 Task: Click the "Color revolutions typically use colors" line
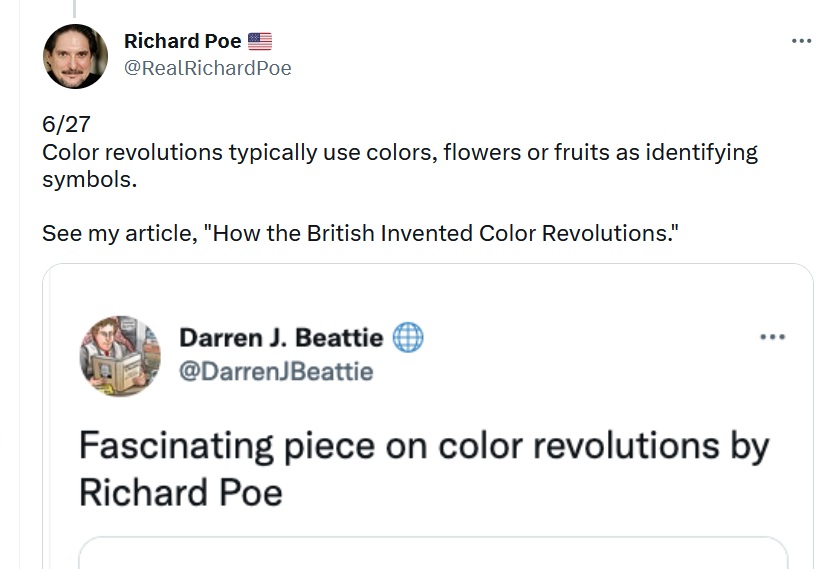(x=240, y=153)
